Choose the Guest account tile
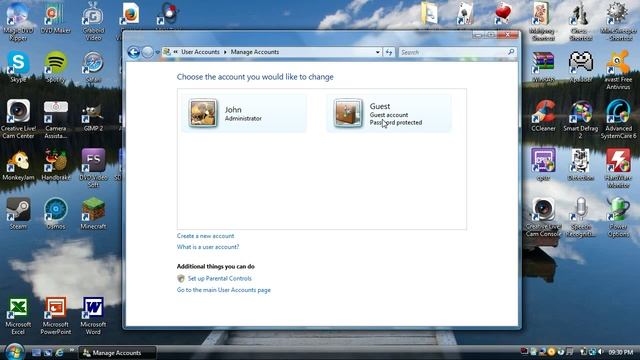Image resolution: width=640 pixels, height=360 pixels. pyautogui.click(x=389, y=113)
